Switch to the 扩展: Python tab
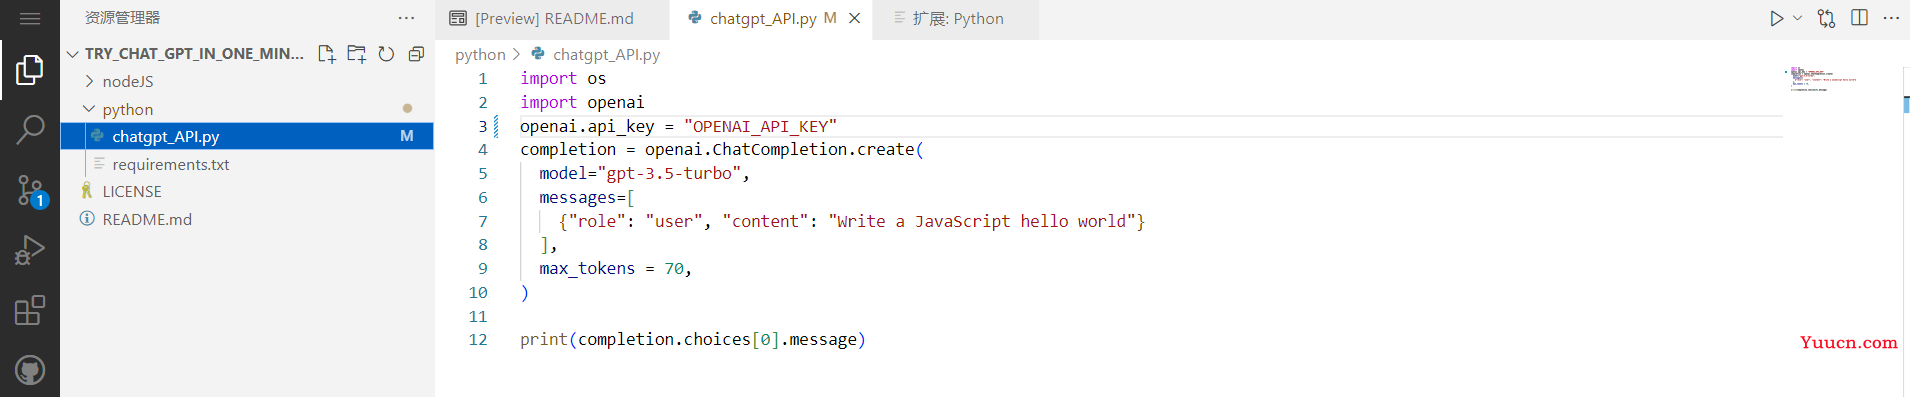This screenshot has height=397, width=1910. point(956,19)
